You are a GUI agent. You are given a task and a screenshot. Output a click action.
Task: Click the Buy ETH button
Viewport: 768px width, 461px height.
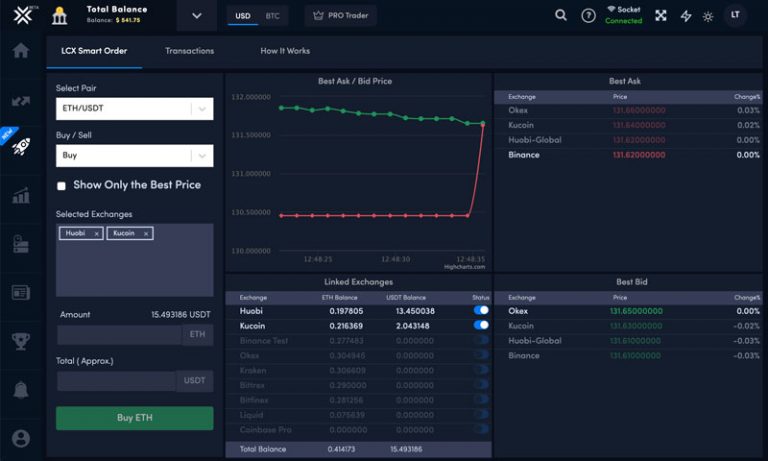[135, 418]
